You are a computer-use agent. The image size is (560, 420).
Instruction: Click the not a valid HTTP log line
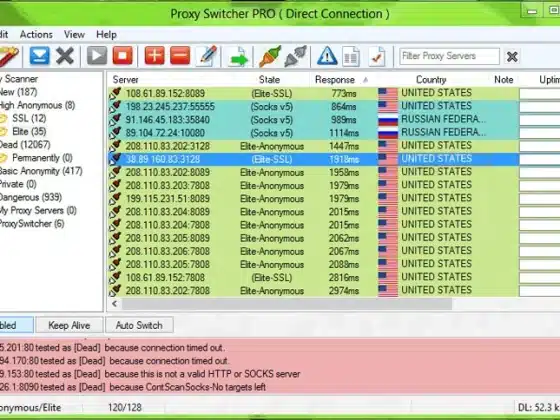click(x=150, y=374)
